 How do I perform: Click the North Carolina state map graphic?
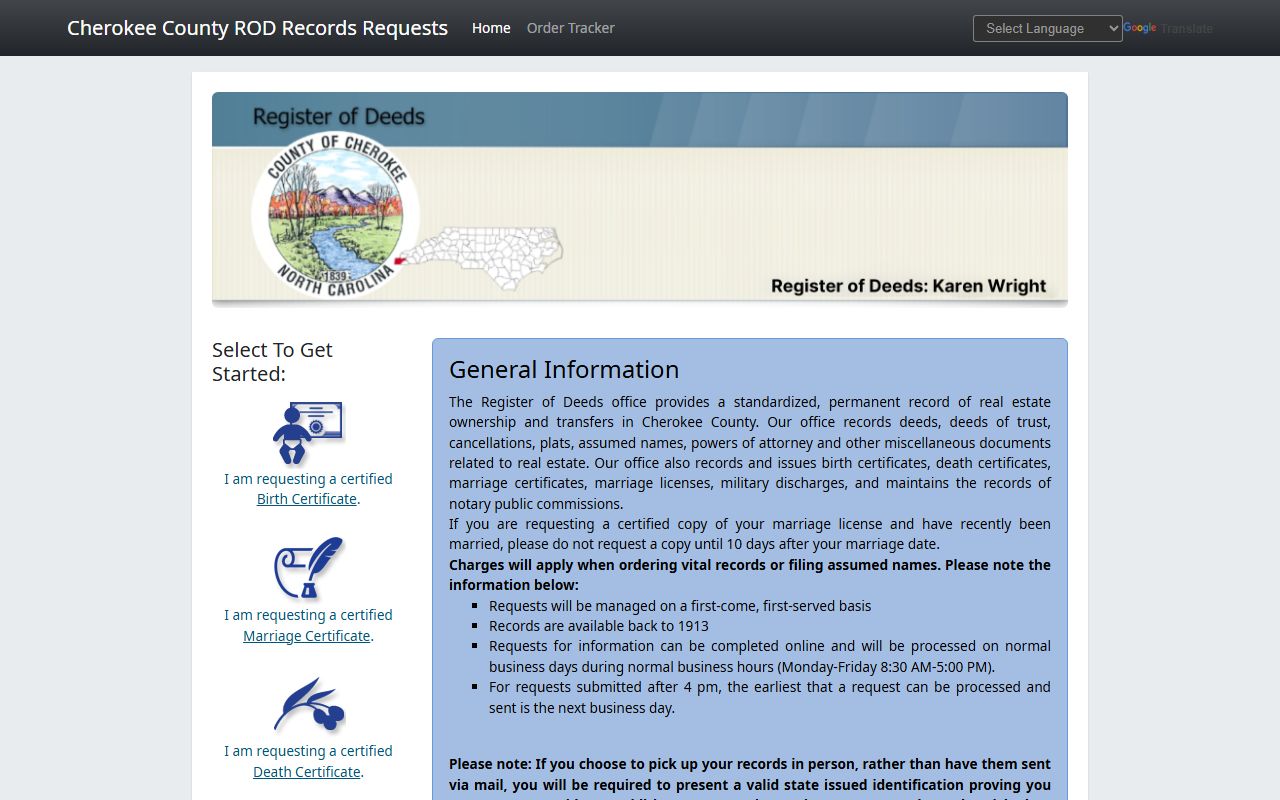point(479,258)
